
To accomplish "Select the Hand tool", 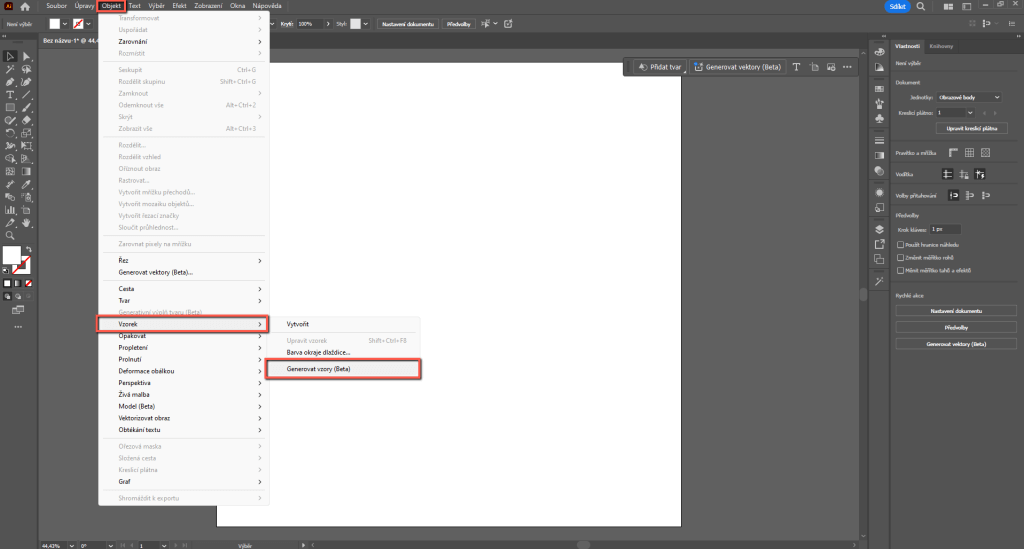I will pos(26,223).
